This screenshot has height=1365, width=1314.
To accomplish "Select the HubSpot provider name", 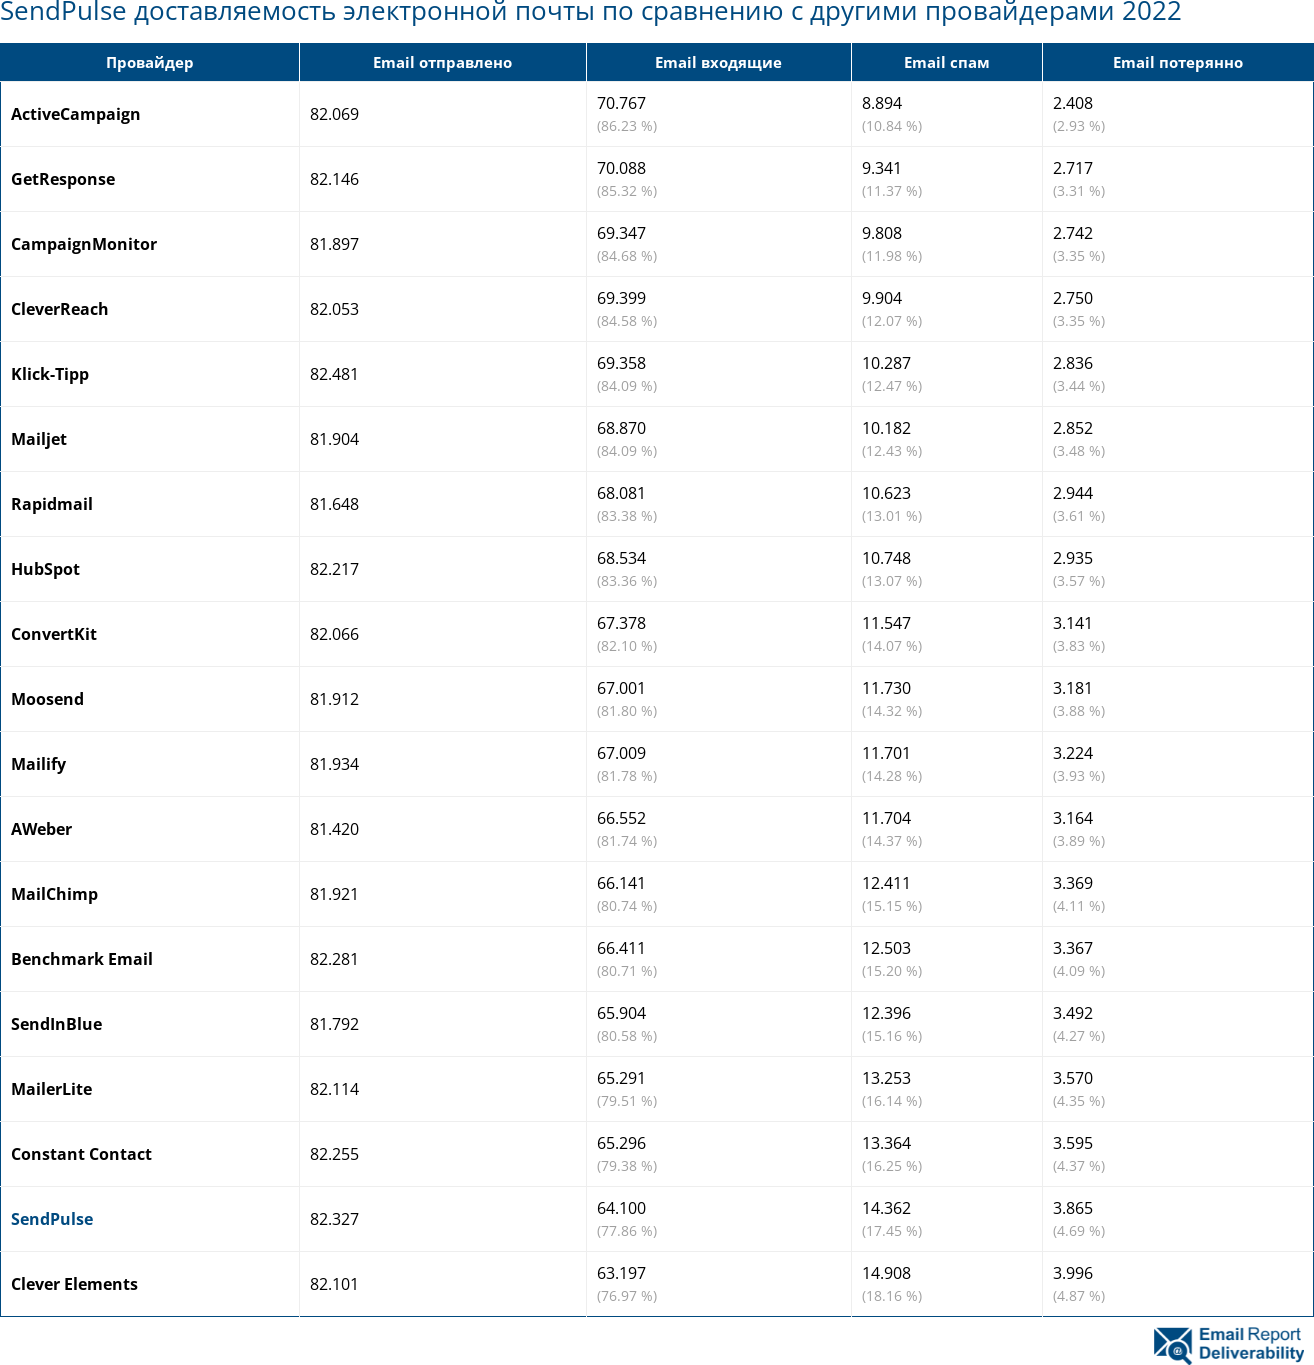I will (x=45, y=569).
